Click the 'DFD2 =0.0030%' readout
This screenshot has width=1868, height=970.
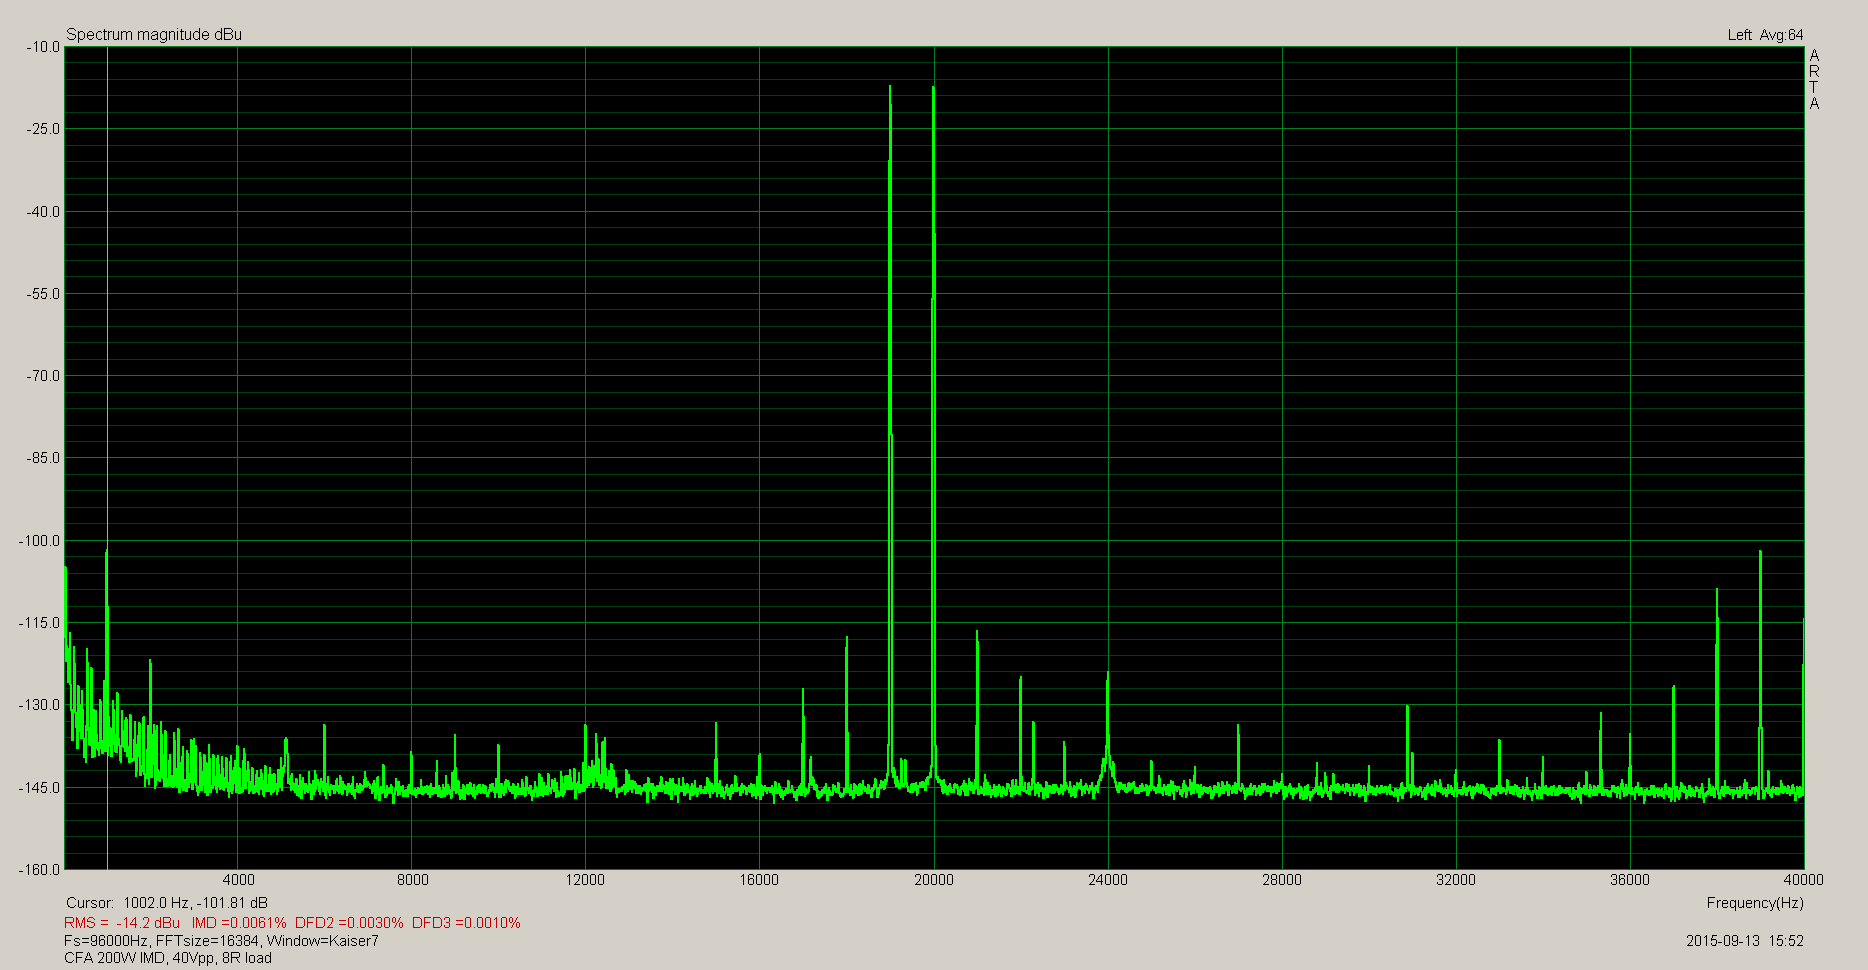[x=349, y=922]
